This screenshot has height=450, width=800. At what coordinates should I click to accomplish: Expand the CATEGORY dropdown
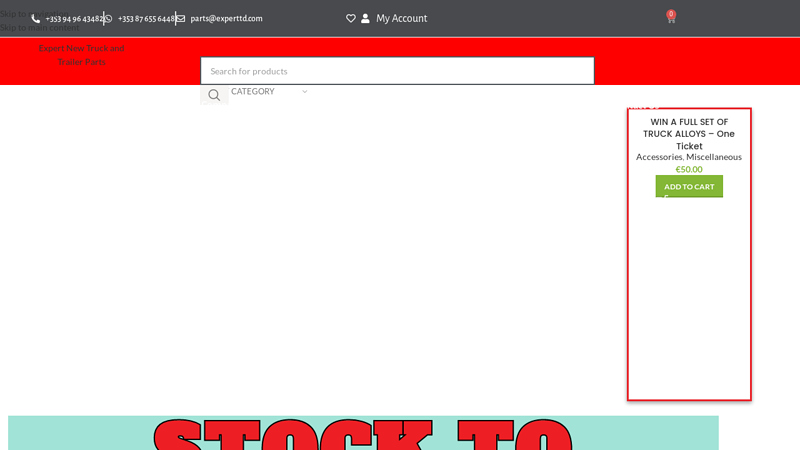265,92
